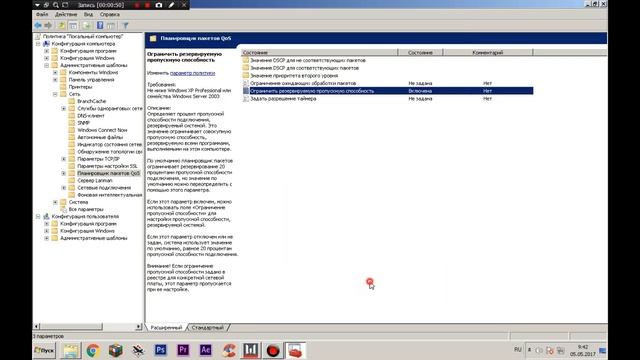Image resolution: width=640 pixels, height=360 pixels.
Task: Click the red toolbox taskbar icon
Action: [295, 350]
